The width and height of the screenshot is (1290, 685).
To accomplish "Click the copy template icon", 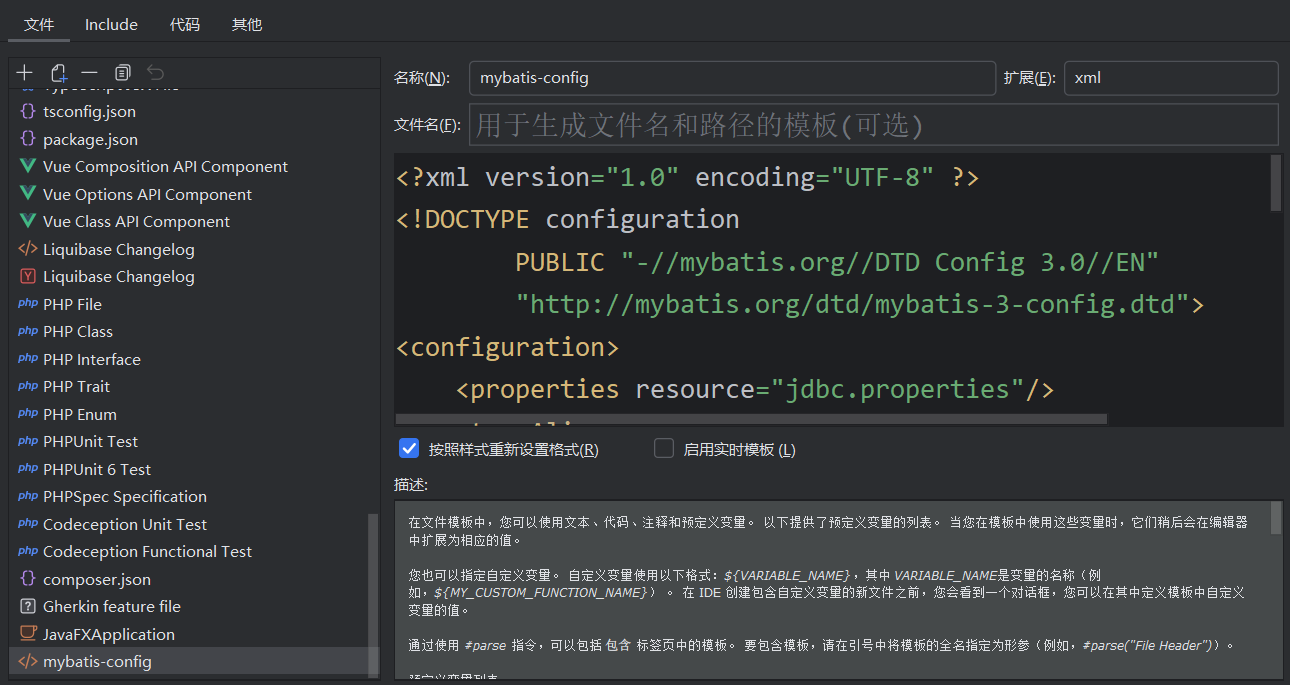I will pos(122,73).
